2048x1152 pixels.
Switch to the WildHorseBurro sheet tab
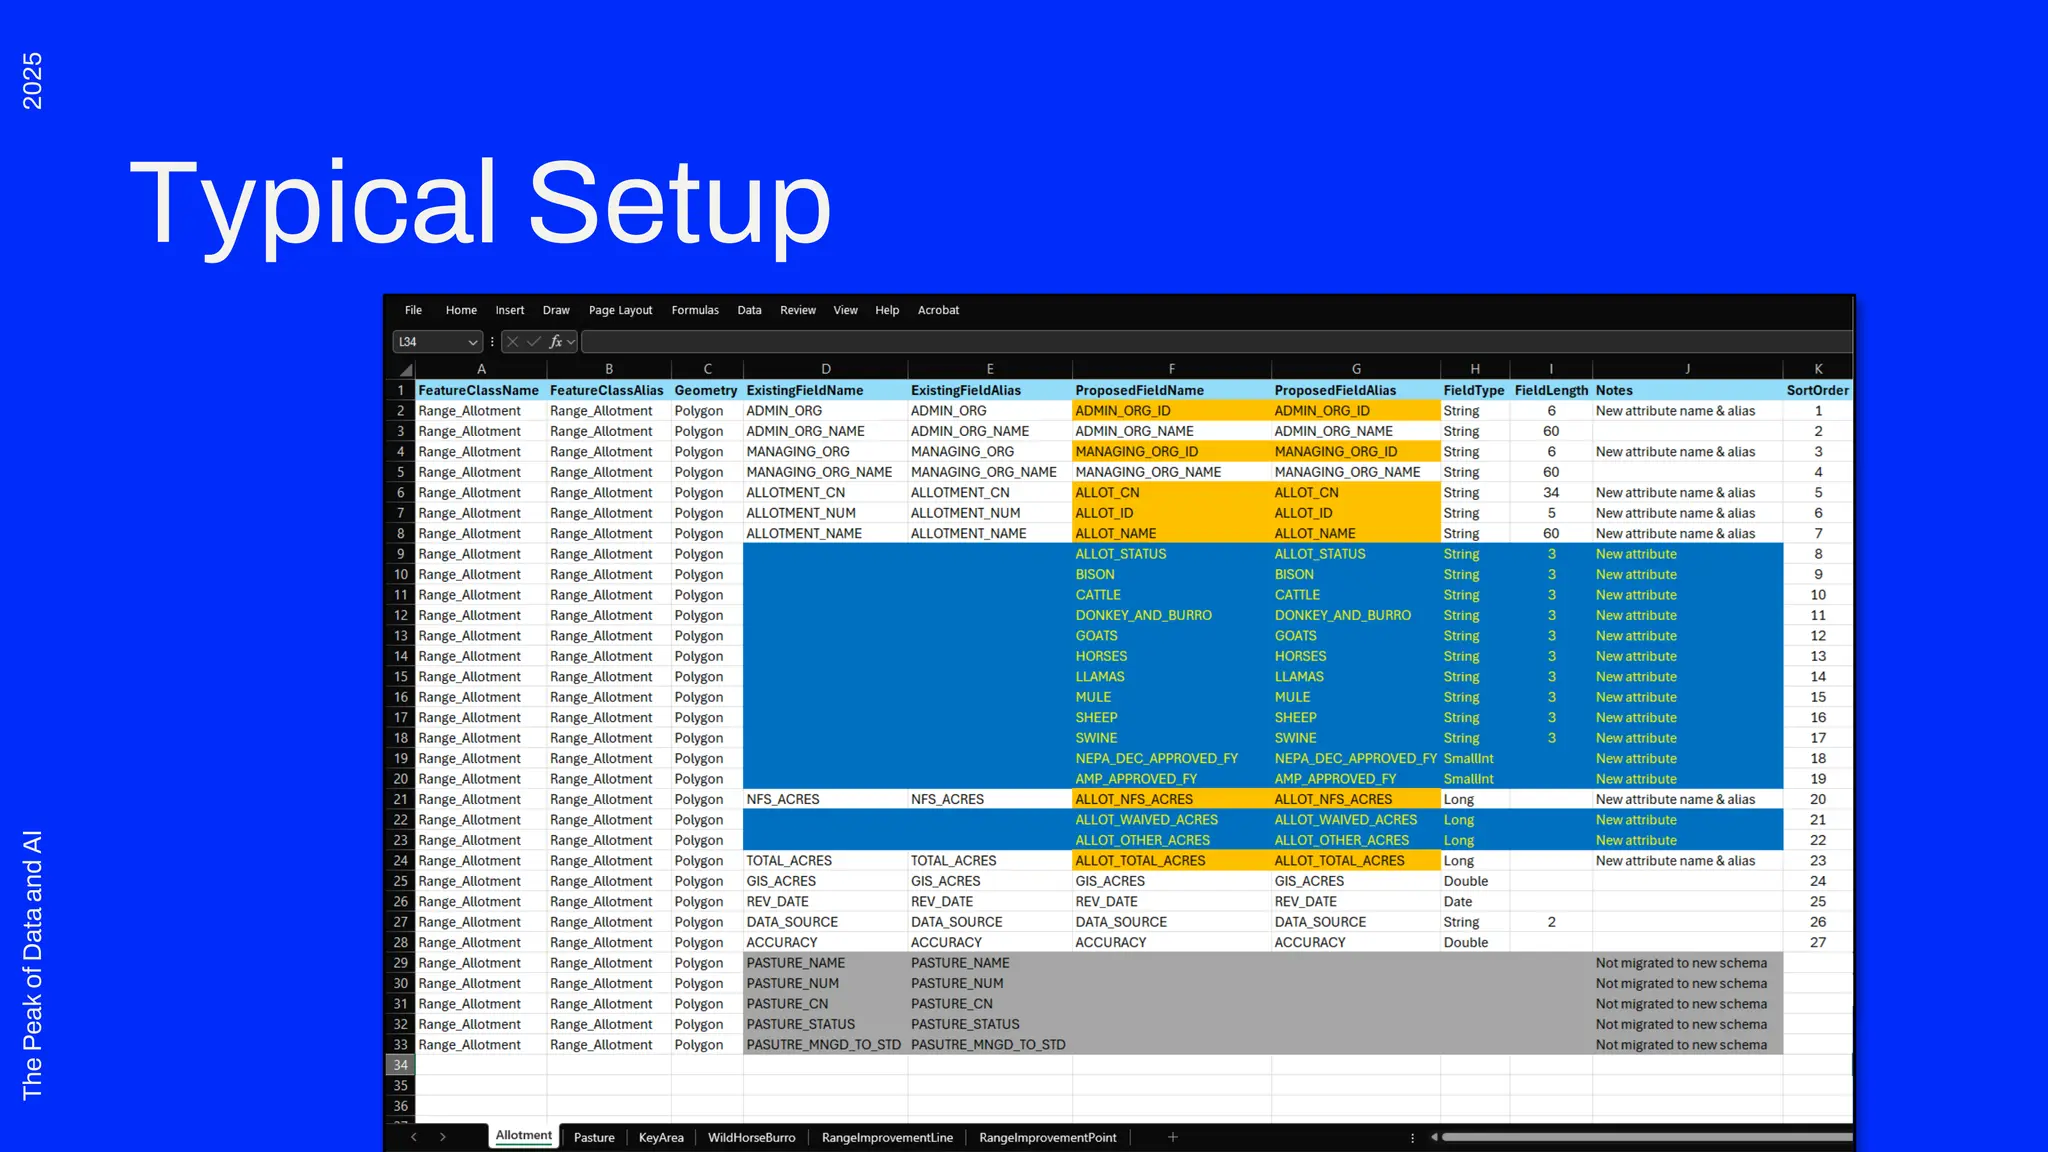click(752, 1138)
